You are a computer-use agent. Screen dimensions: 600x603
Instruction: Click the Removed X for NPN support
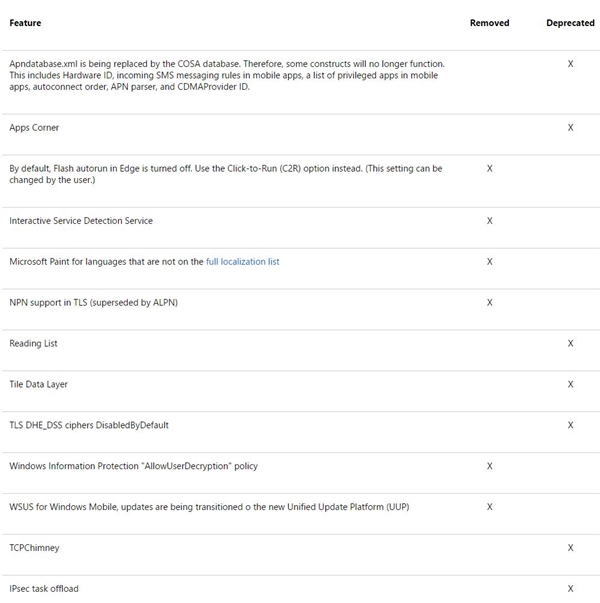click(x=489, y=302)
